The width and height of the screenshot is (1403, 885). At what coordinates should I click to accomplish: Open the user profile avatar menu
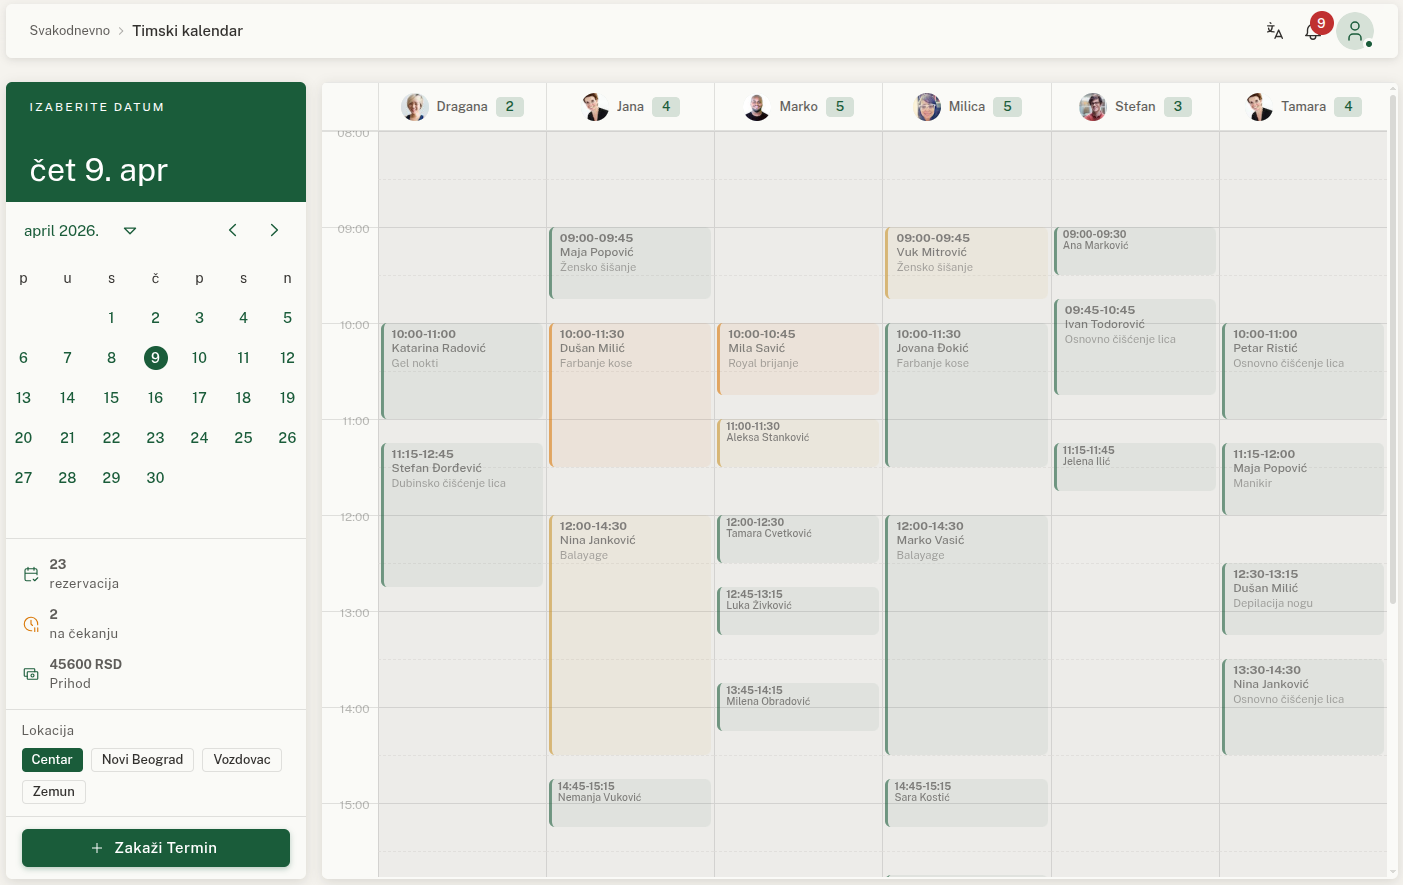coord(1355,31)
